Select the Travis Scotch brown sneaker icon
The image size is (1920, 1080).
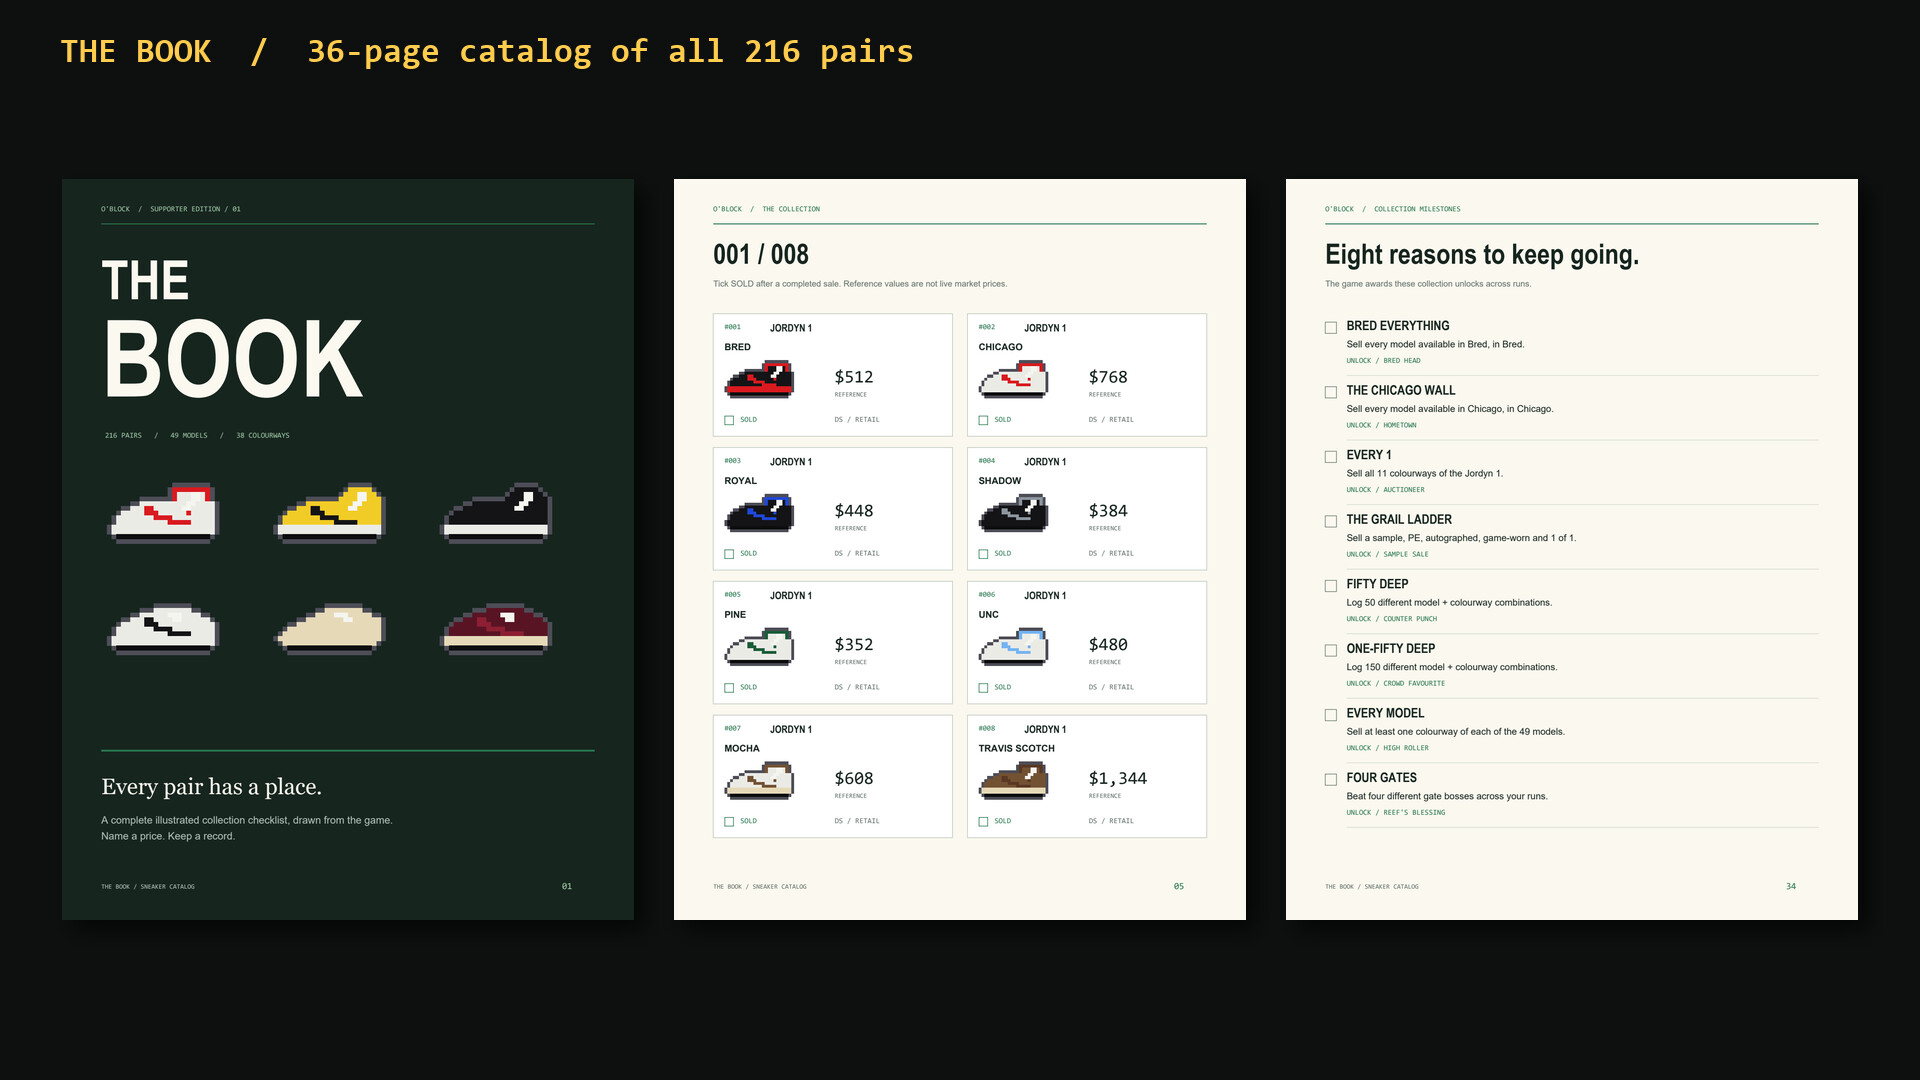coord(1013,782)
